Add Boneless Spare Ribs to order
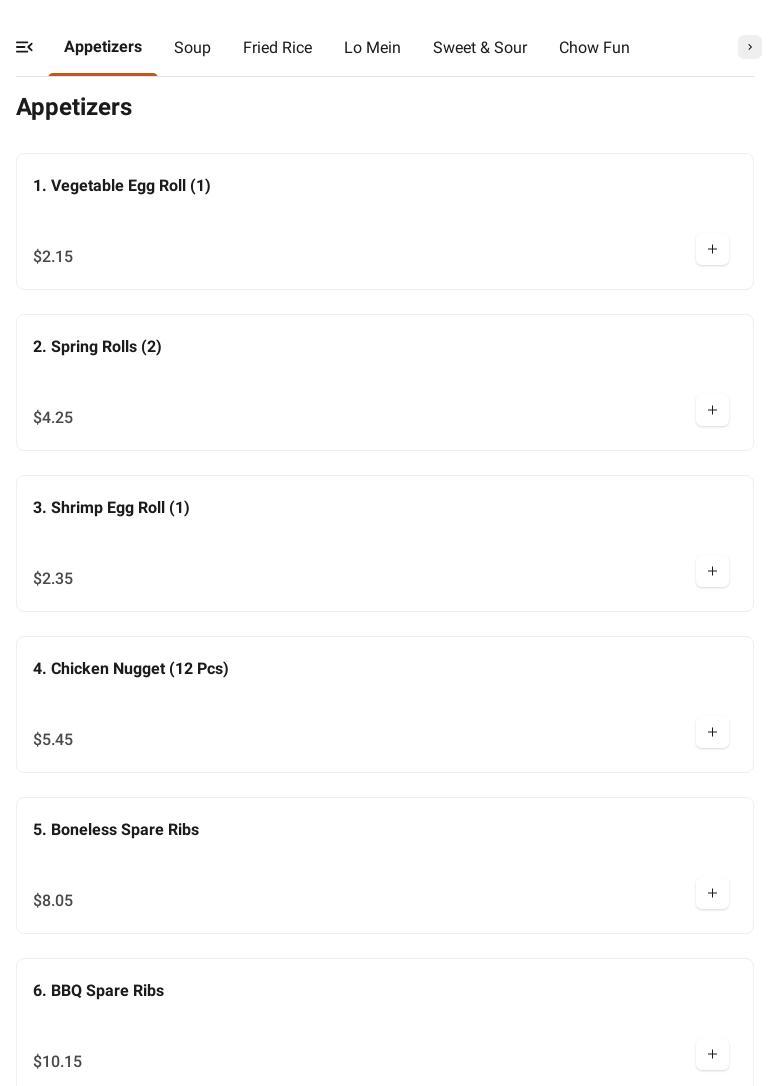This screenshot has height=1086, width=770. [x=712, y=894]
